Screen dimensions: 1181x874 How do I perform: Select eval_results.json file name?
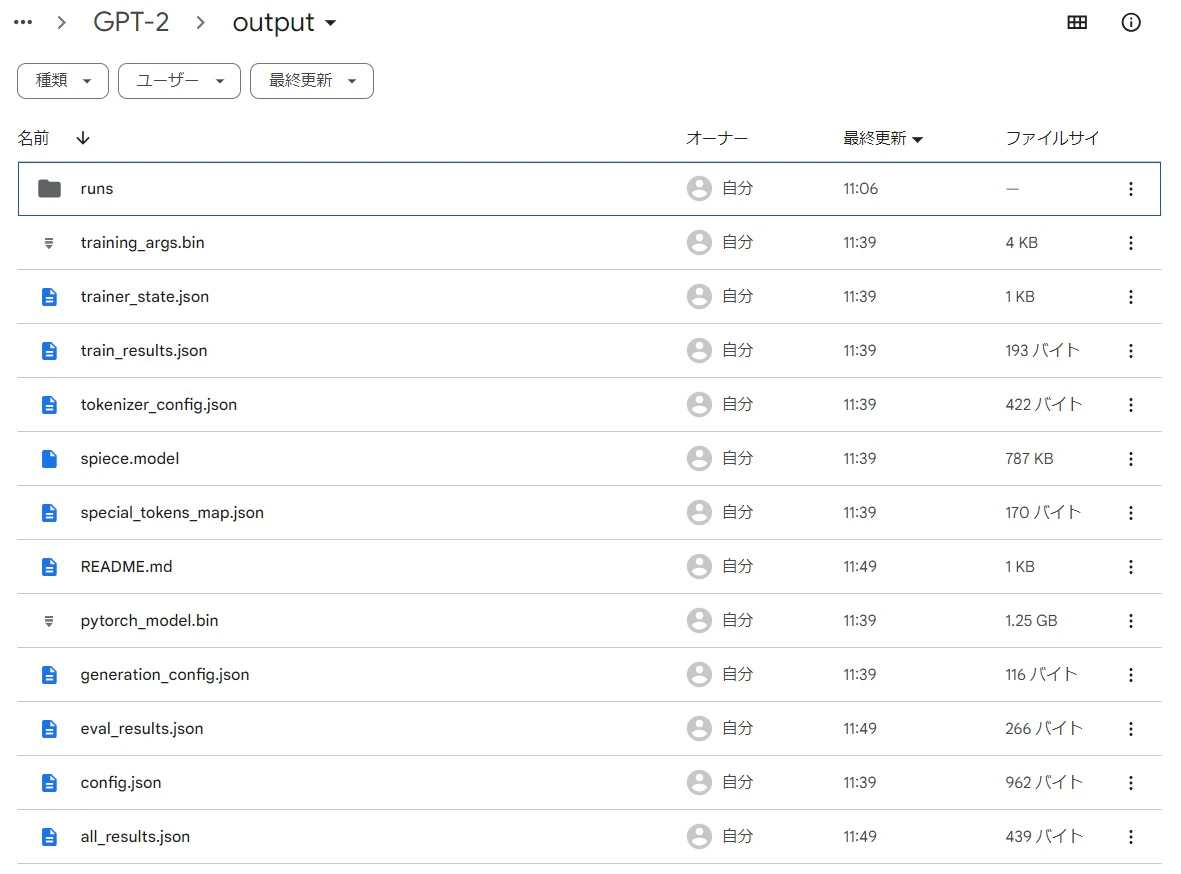pyautogui.click(x=142, y=729)
